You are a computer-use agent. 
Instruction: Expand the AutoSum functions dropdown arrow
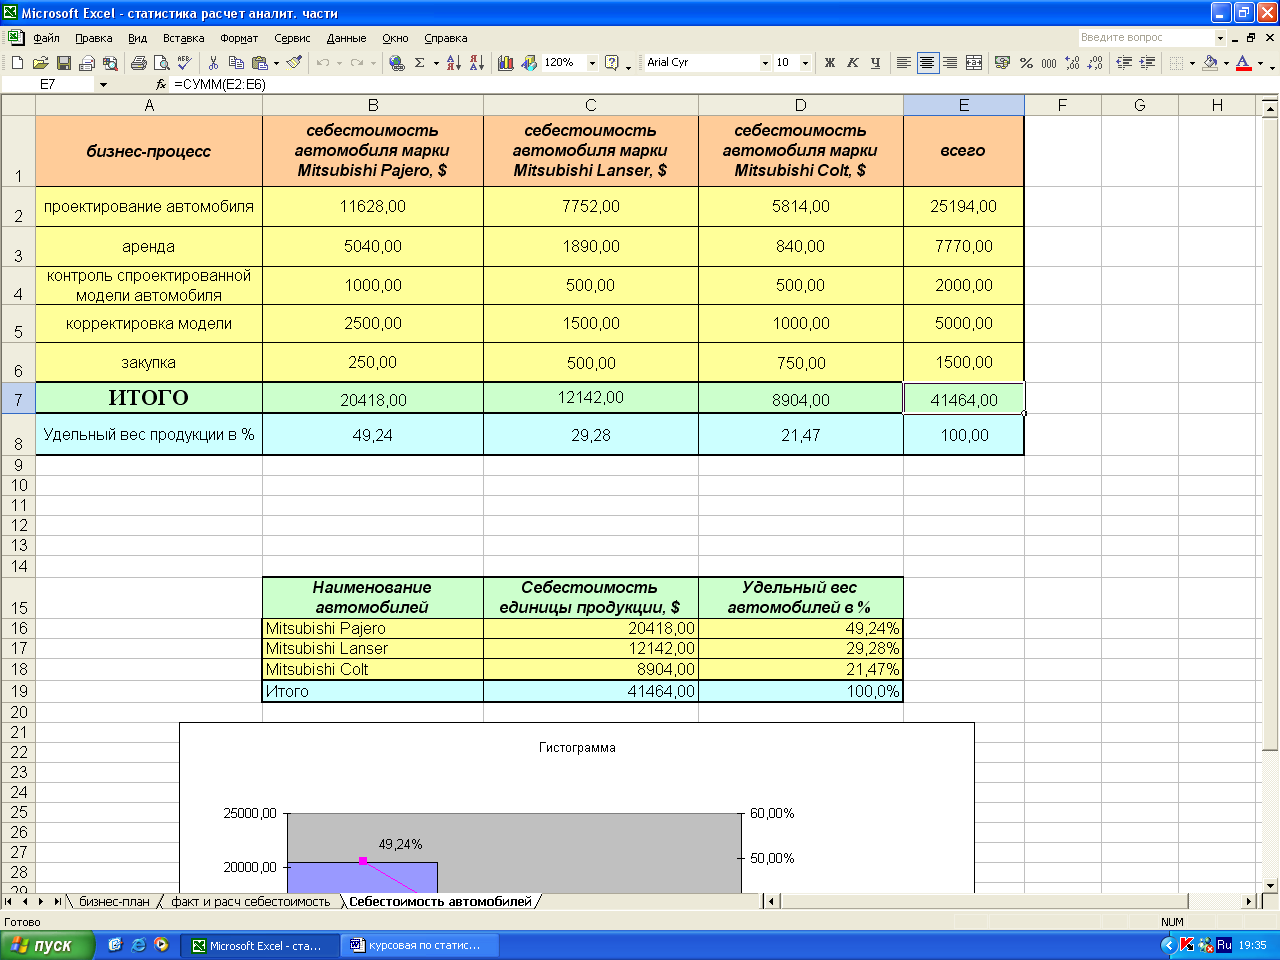point(436,63)
